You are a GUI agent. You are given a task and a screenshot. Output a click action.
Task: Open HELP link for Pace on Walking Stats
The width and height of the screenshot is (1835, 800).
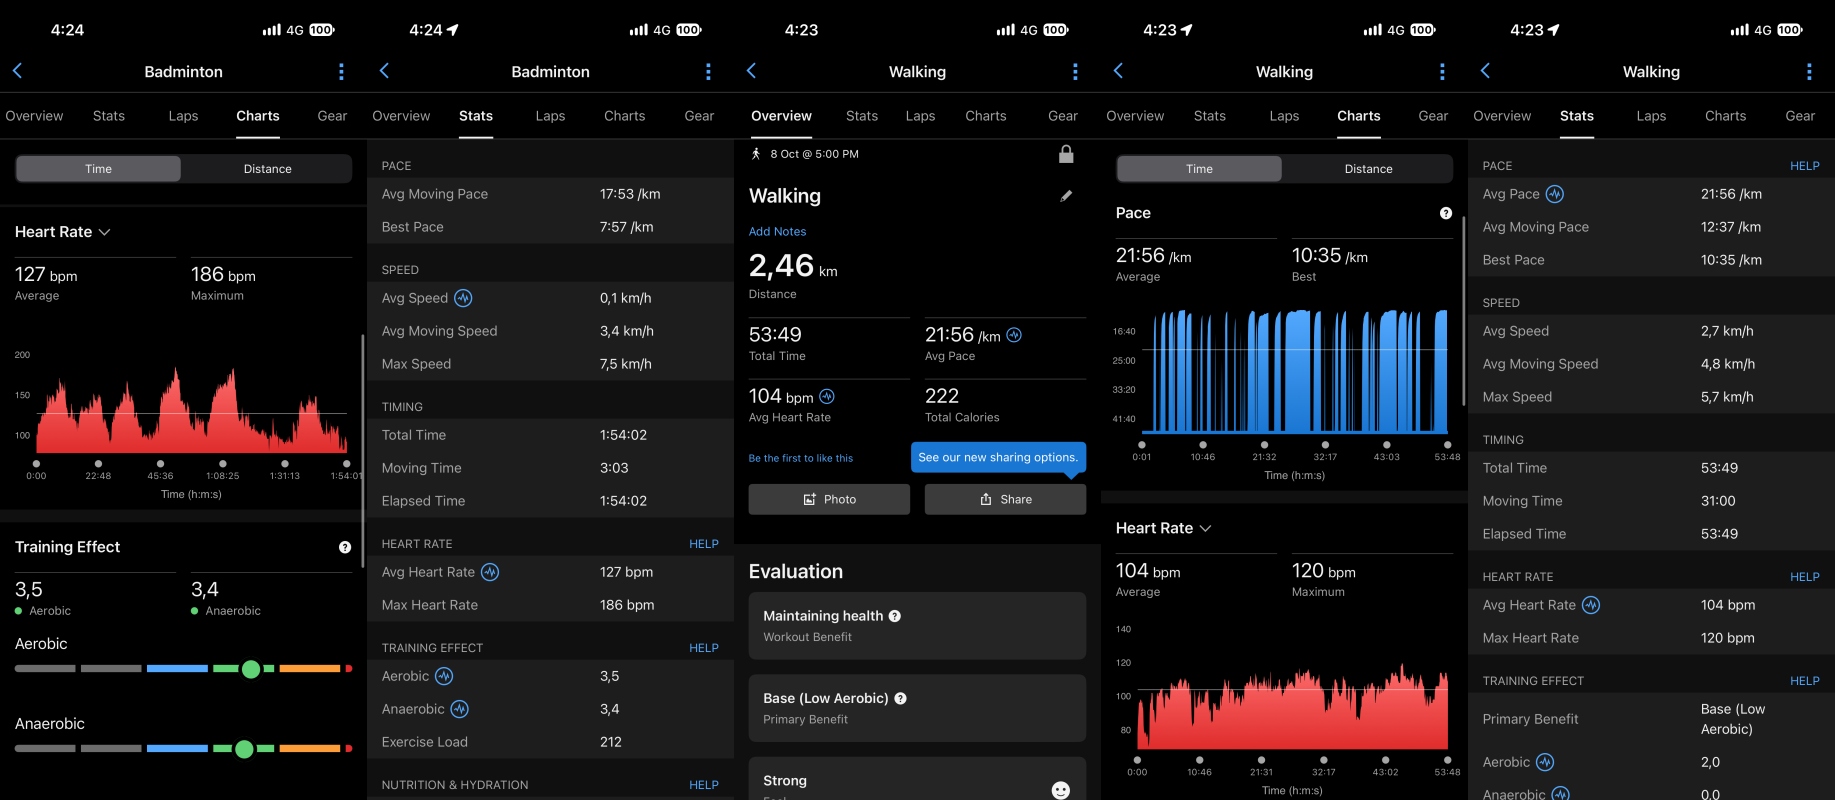pos(1805,166)
